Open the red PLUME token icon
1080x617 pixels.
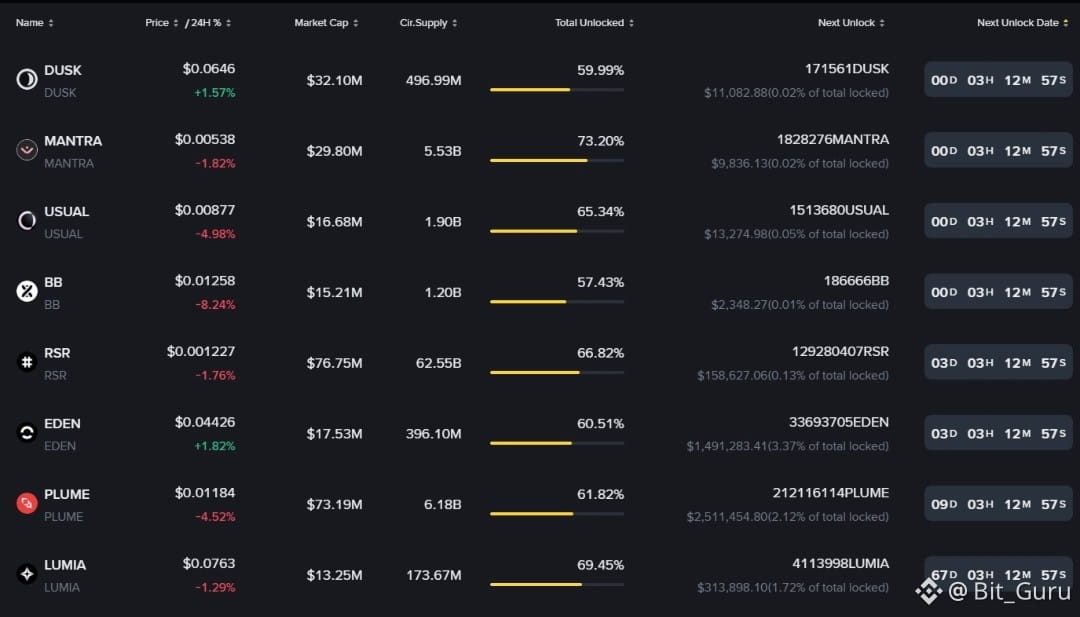[27, 503]
